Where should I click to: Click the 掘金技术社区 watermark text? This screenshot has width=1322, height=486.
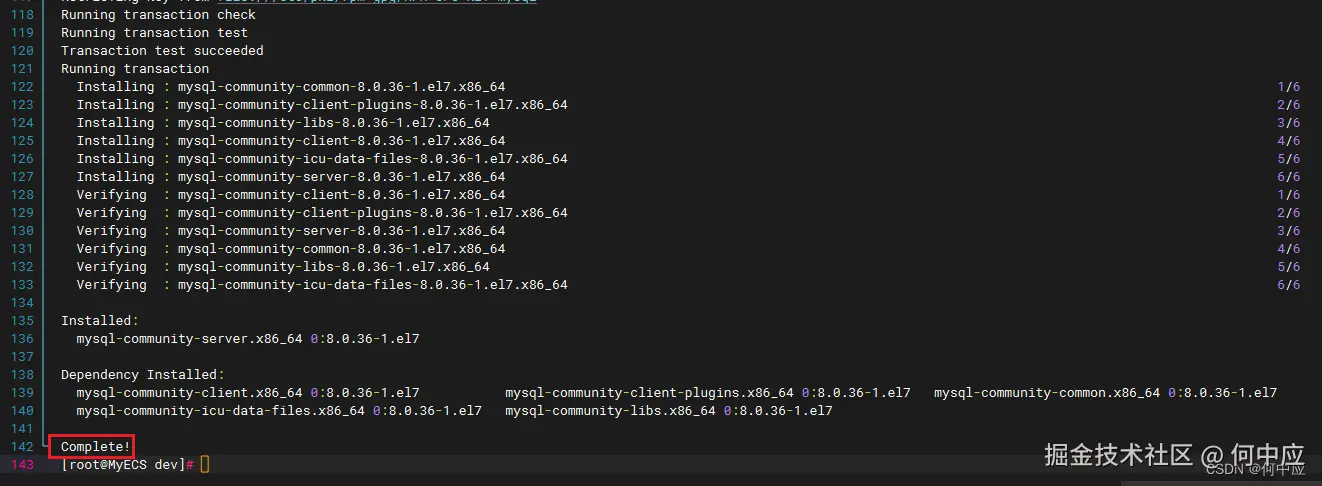coord(1119,455)
